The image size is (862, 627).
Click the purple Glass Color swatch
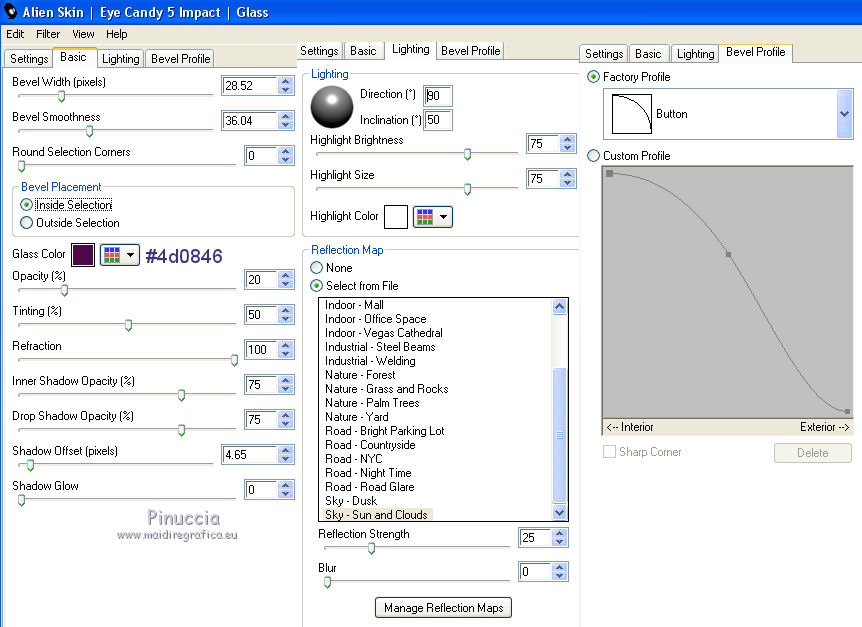tap(83, 255)
